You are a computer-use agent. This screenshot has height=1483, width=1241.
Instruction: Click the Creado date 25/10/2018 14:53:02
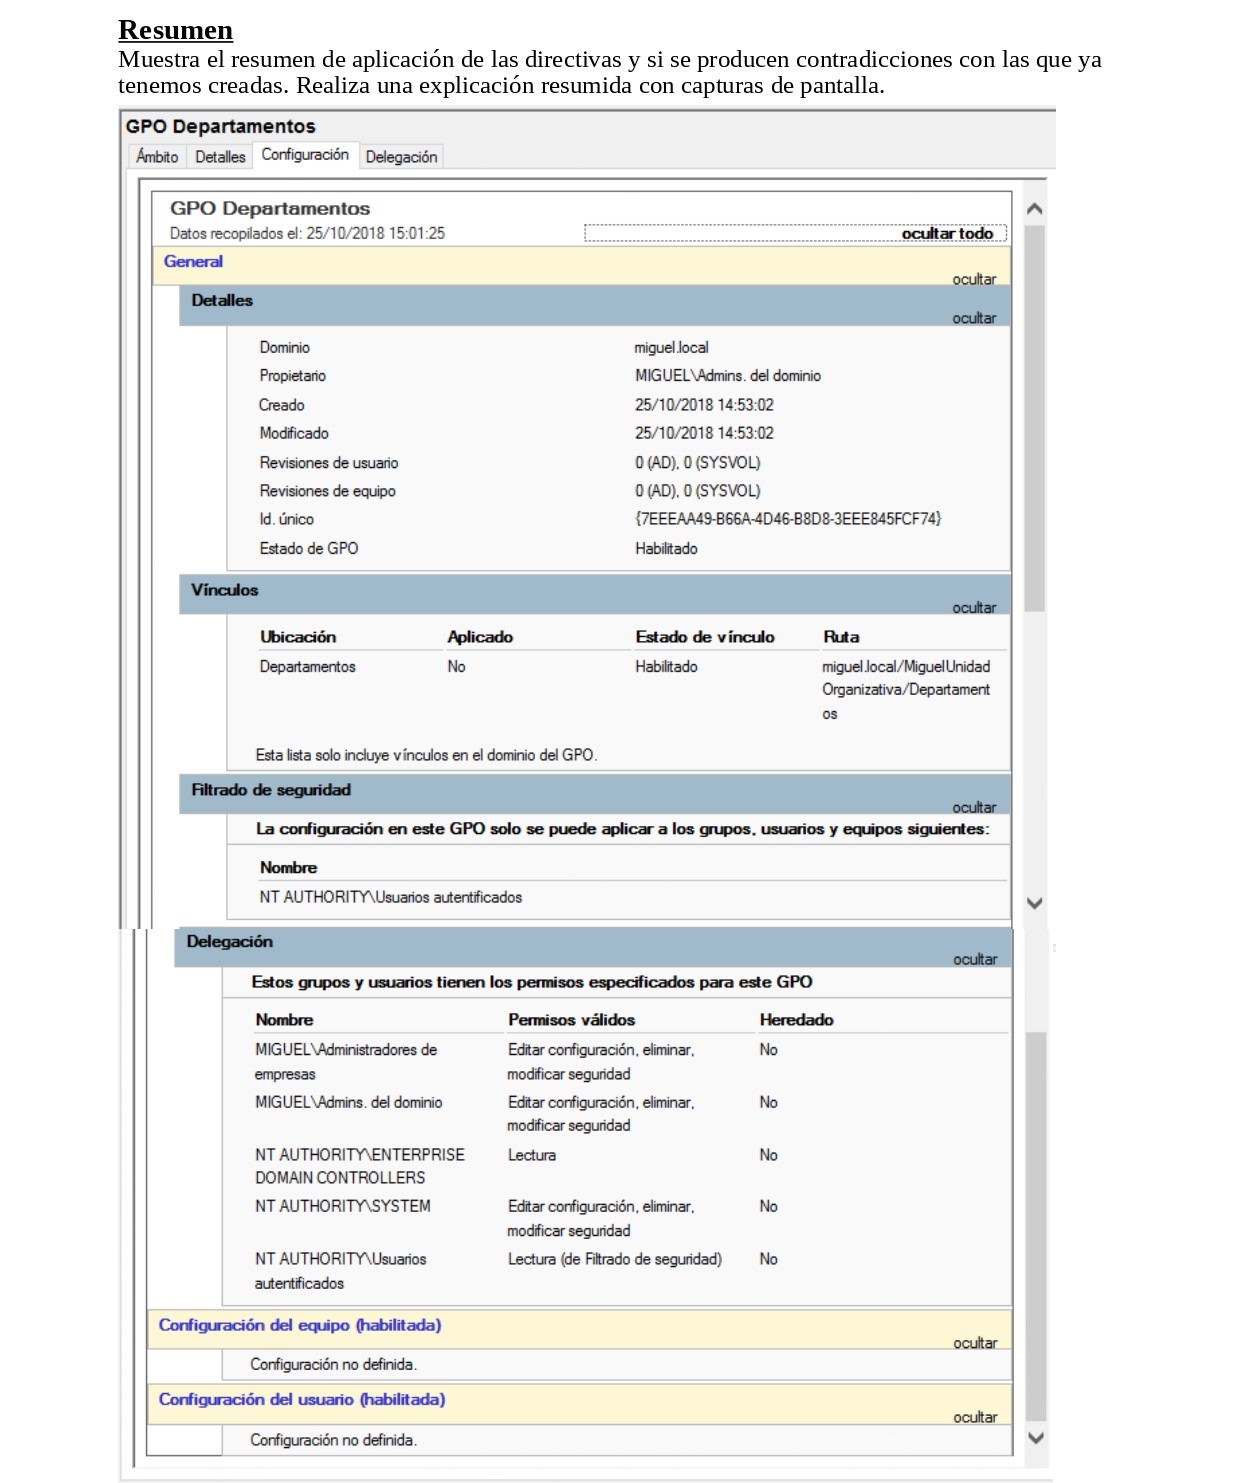704,405
